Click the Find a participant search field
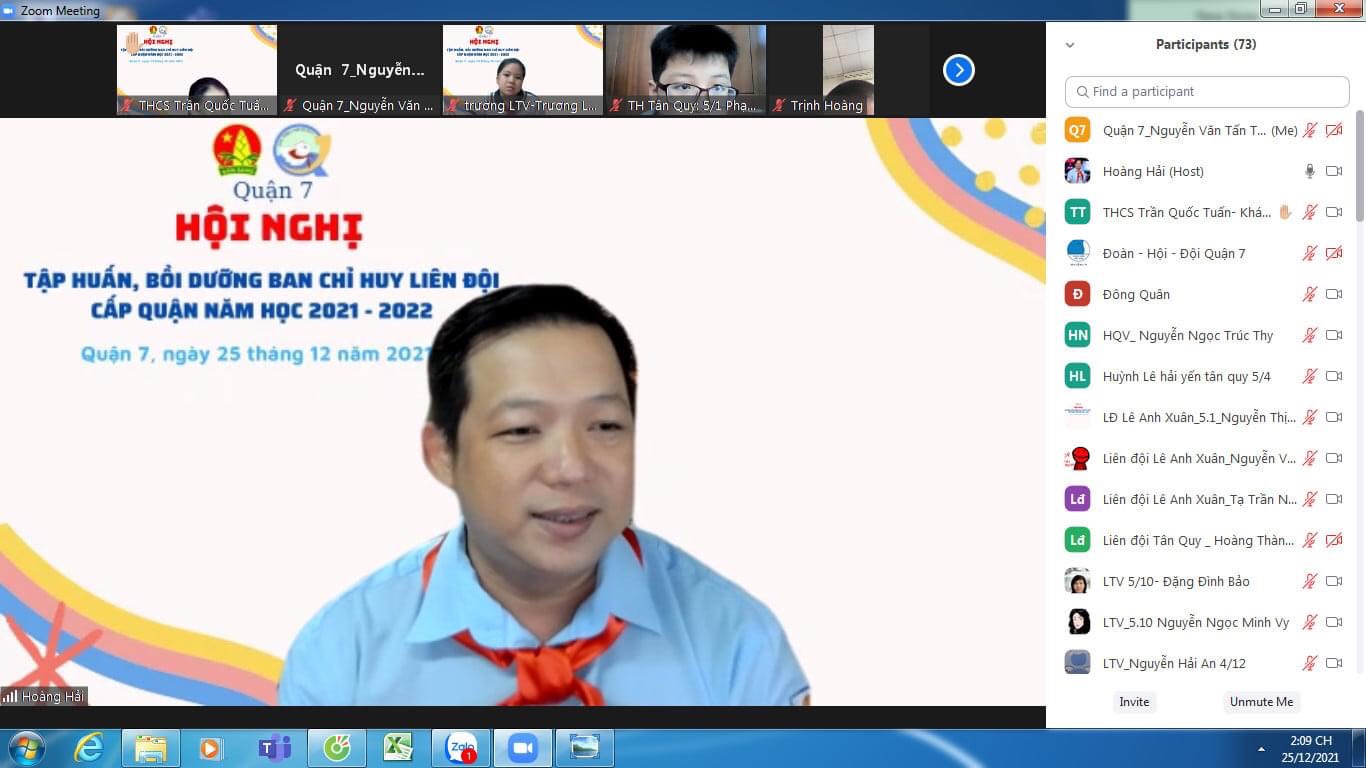 (x=1207, y=91)
